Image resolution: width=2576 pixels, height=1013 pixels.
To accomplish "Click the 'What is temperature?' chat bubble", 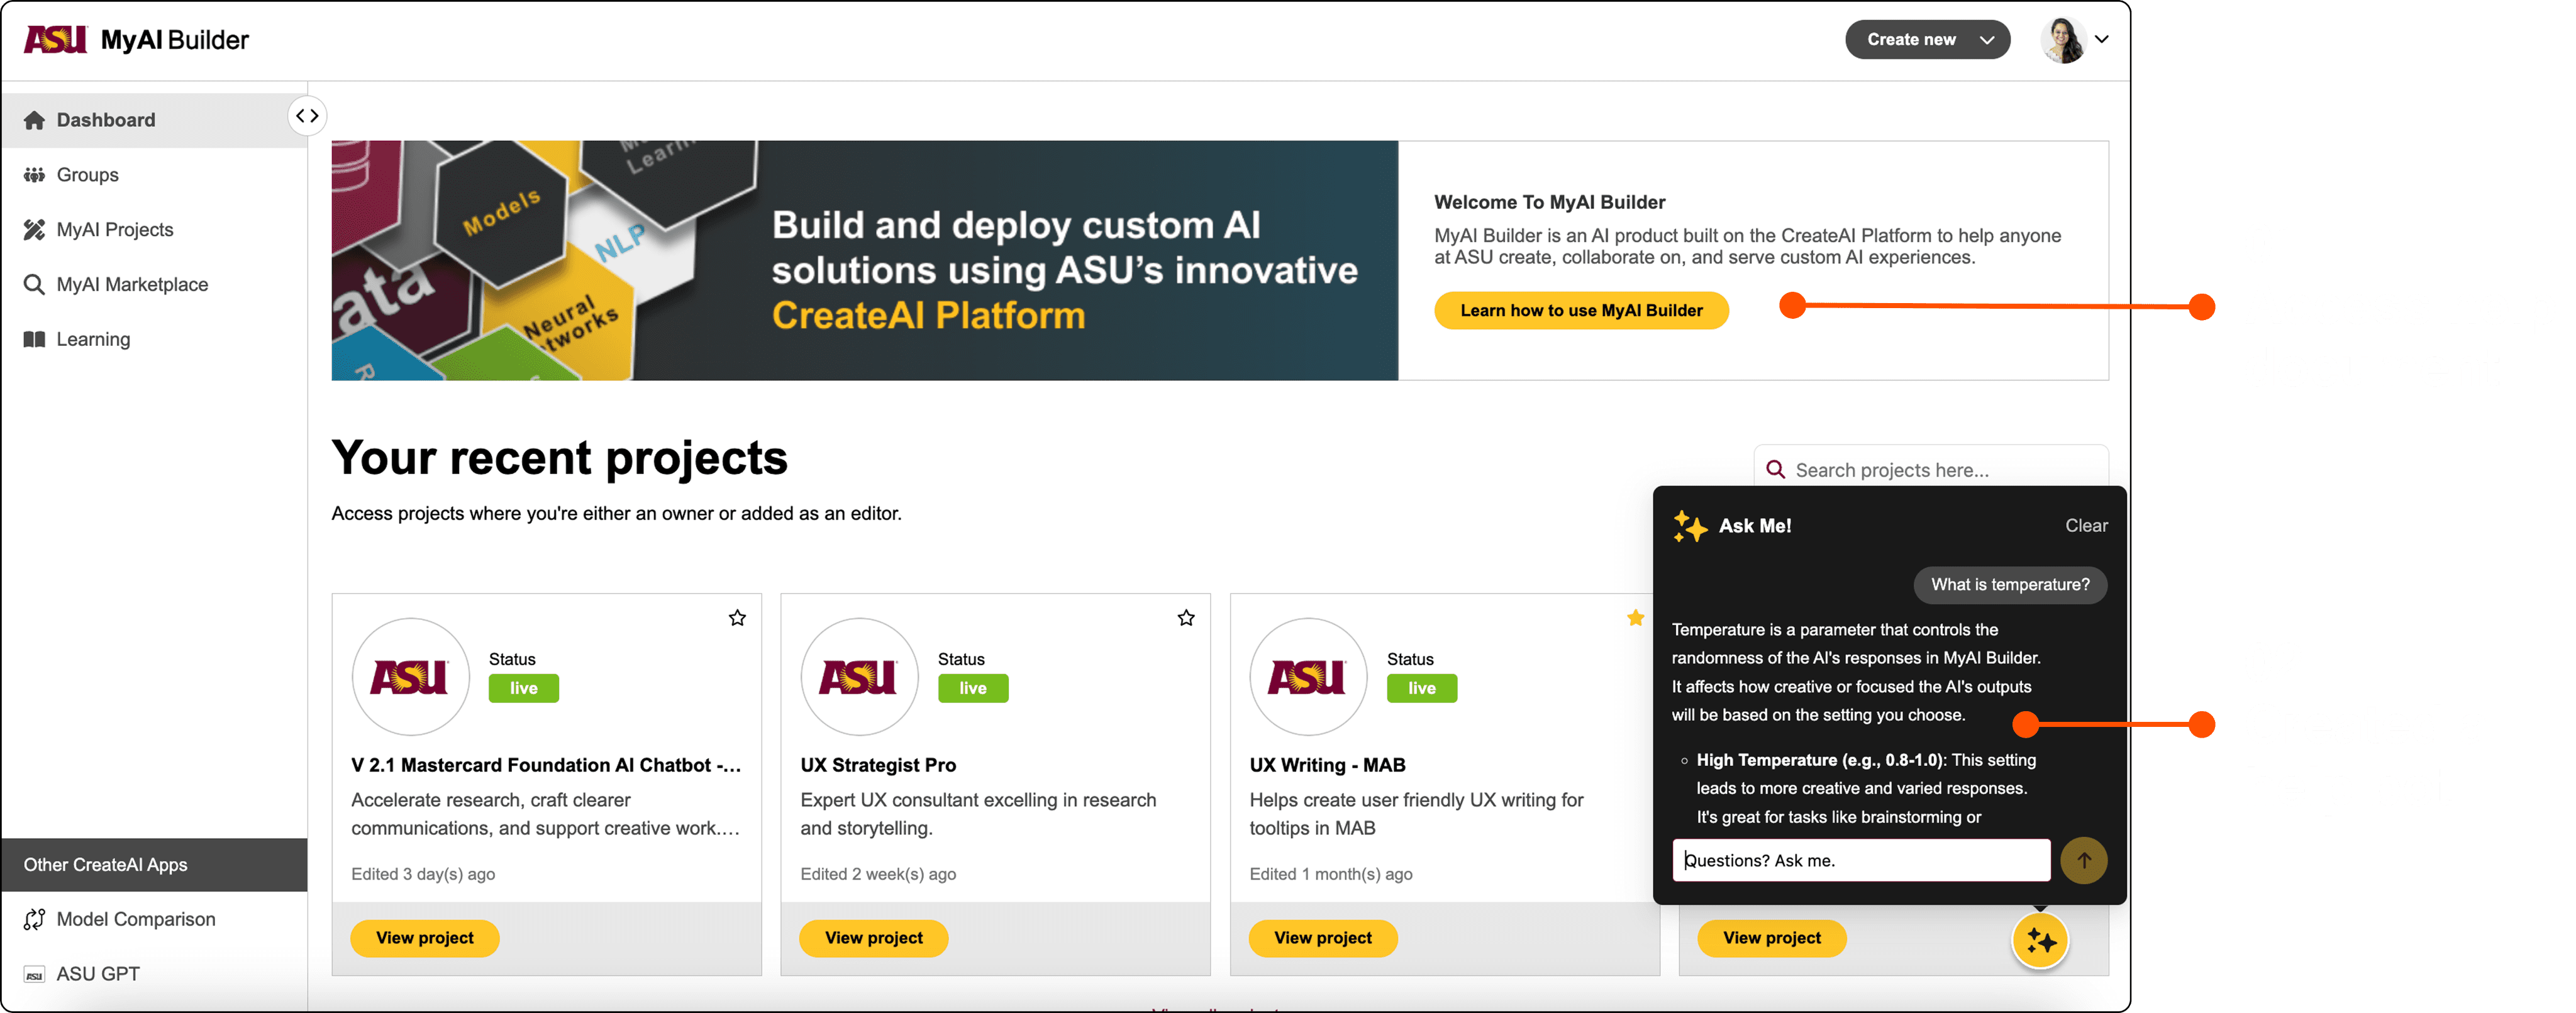I will coord(2010,585).
